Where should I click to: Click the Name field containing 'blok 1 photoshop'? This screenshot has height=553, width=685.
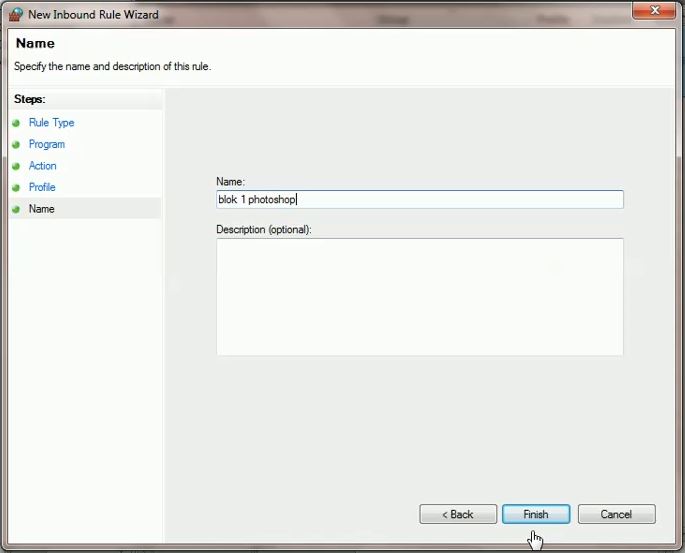coord(419,200)
